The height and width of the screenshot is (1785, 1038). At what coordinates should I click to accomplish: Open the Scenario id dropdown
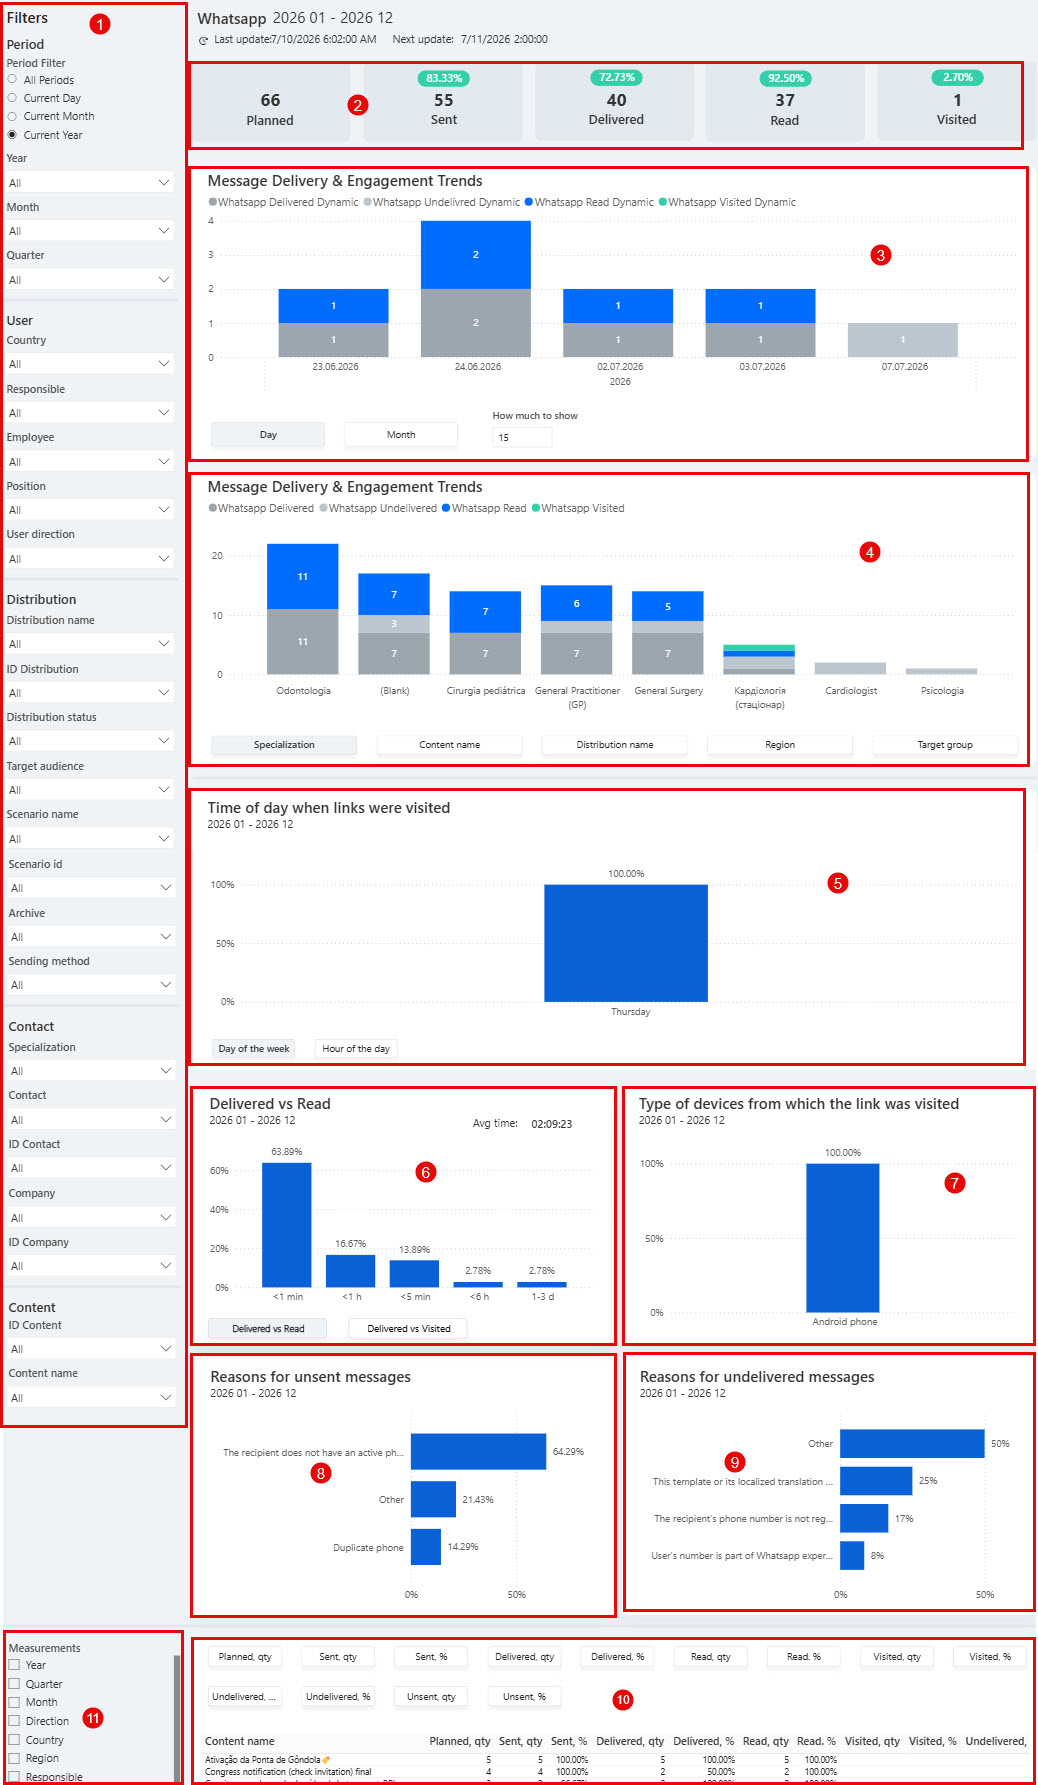90,888
